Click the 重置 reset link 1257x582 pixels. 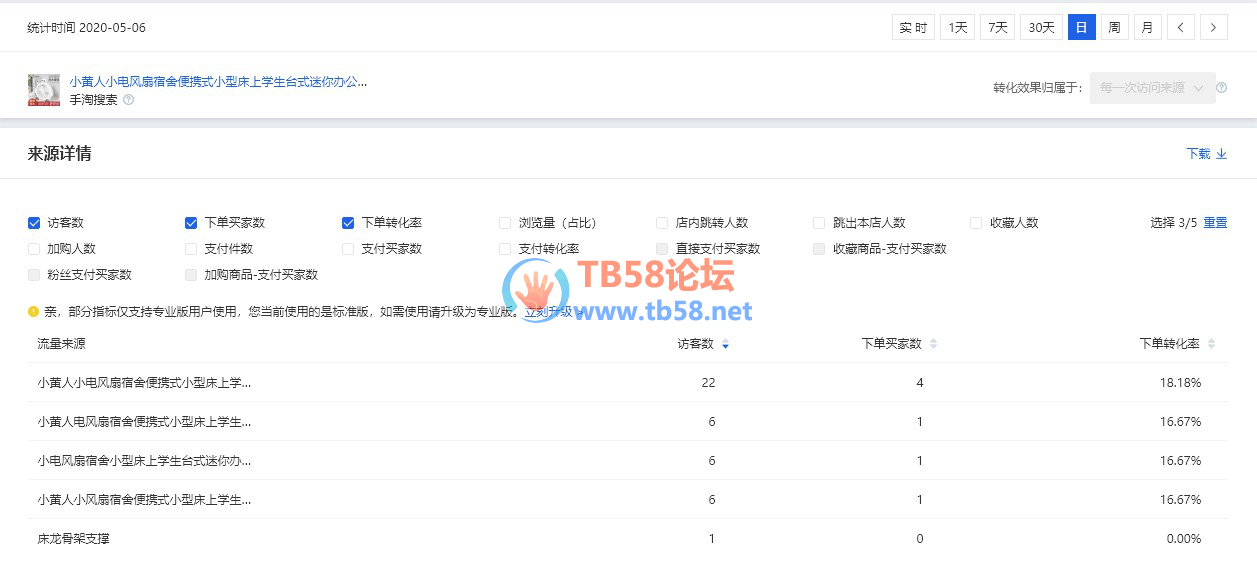pos(1215,223)
